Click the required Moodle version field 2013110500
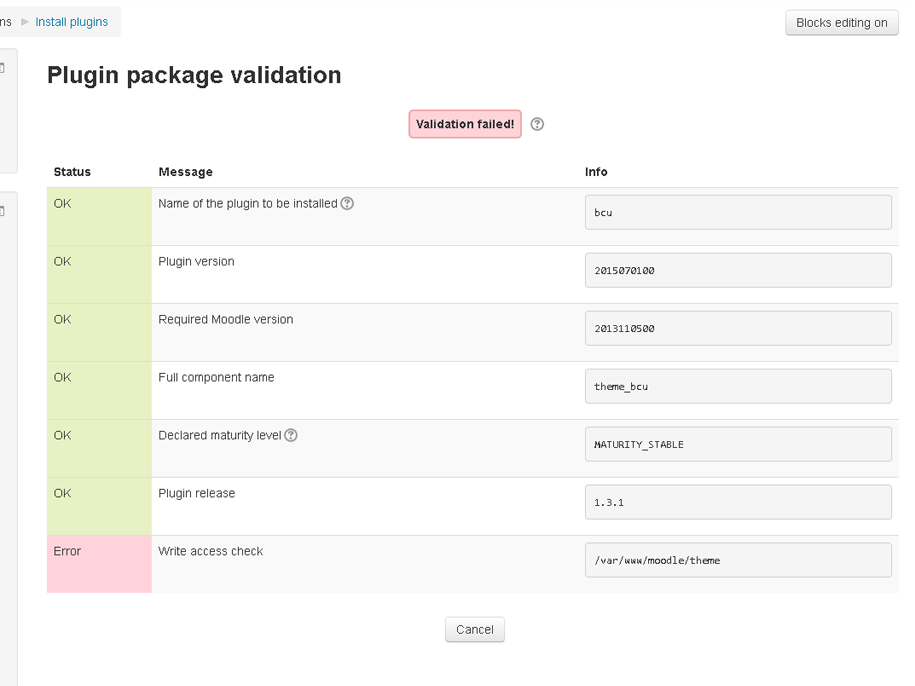The image size is (915, 686). pyautogui.click(x=737, y=328)
